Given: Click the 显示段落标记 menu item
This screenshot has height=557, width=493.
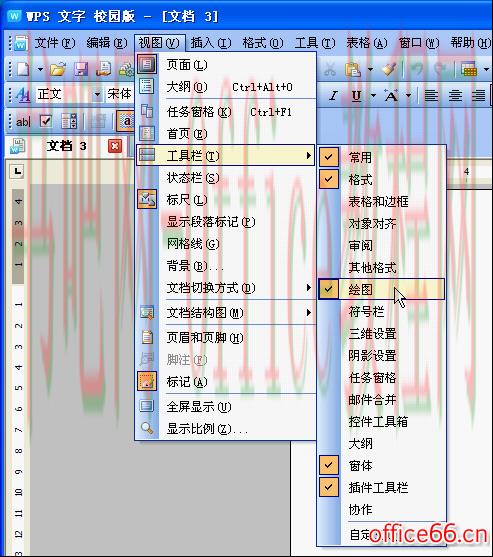Looking at the screenshot, I should tap(226, 222).
